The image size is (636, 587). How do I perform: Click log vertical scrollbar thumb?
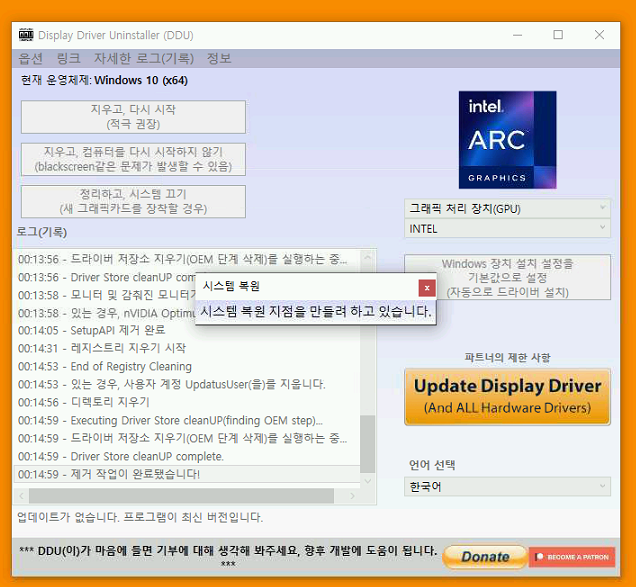(x=367, y=444)
